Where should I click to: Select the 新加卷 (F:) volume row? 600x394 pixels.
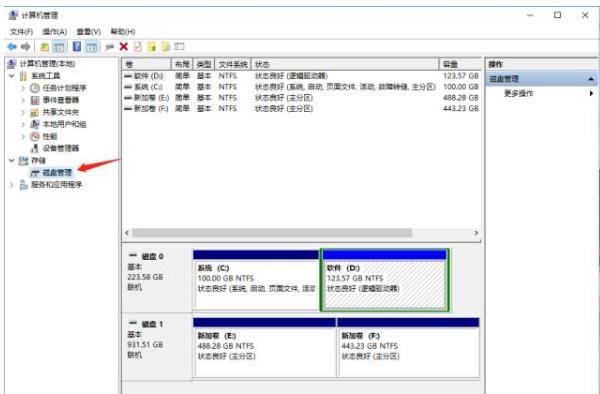[302, 109]
